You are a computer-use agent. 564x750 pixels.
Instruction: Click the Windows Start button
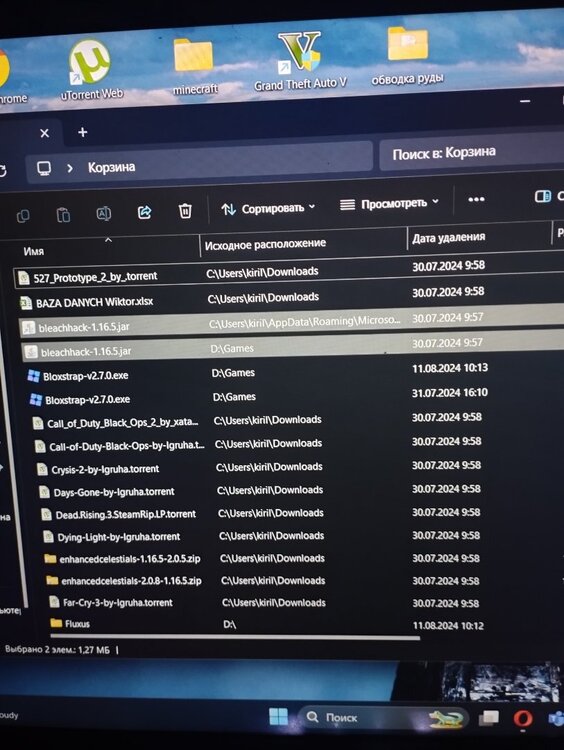coord(278,717)
